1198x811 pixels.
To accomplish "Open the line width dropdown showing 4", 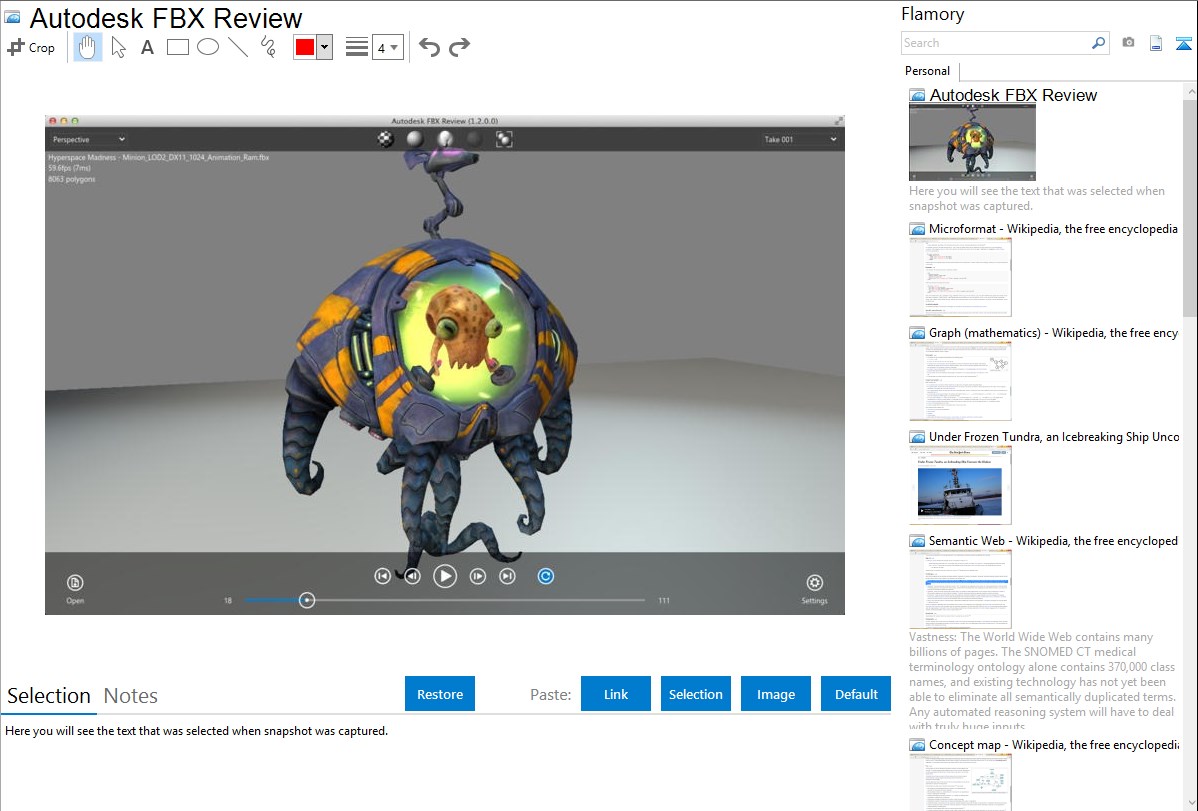I will 388,47.
